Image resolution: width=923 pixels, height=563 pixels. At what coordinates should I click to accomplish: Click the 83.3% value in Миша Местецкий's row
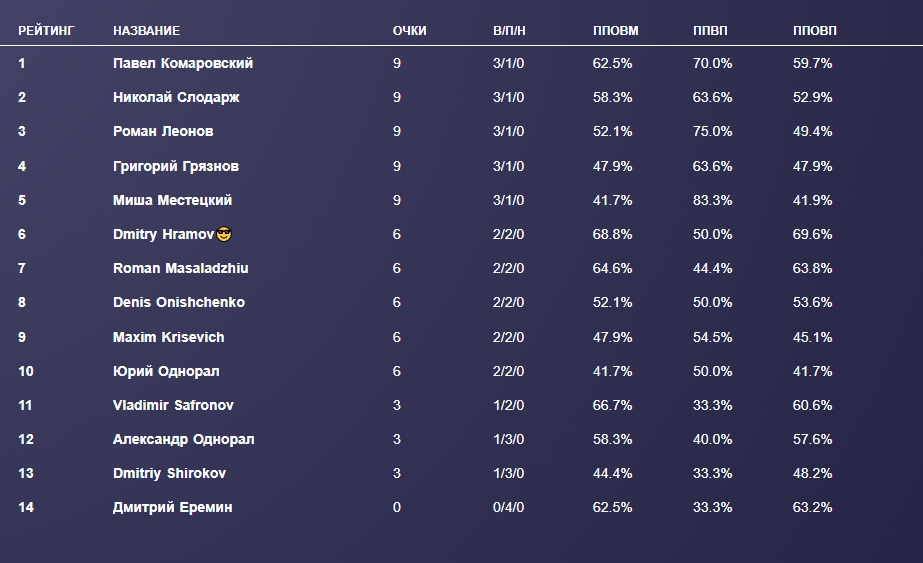pyautogui.click(x=712, y=200)
